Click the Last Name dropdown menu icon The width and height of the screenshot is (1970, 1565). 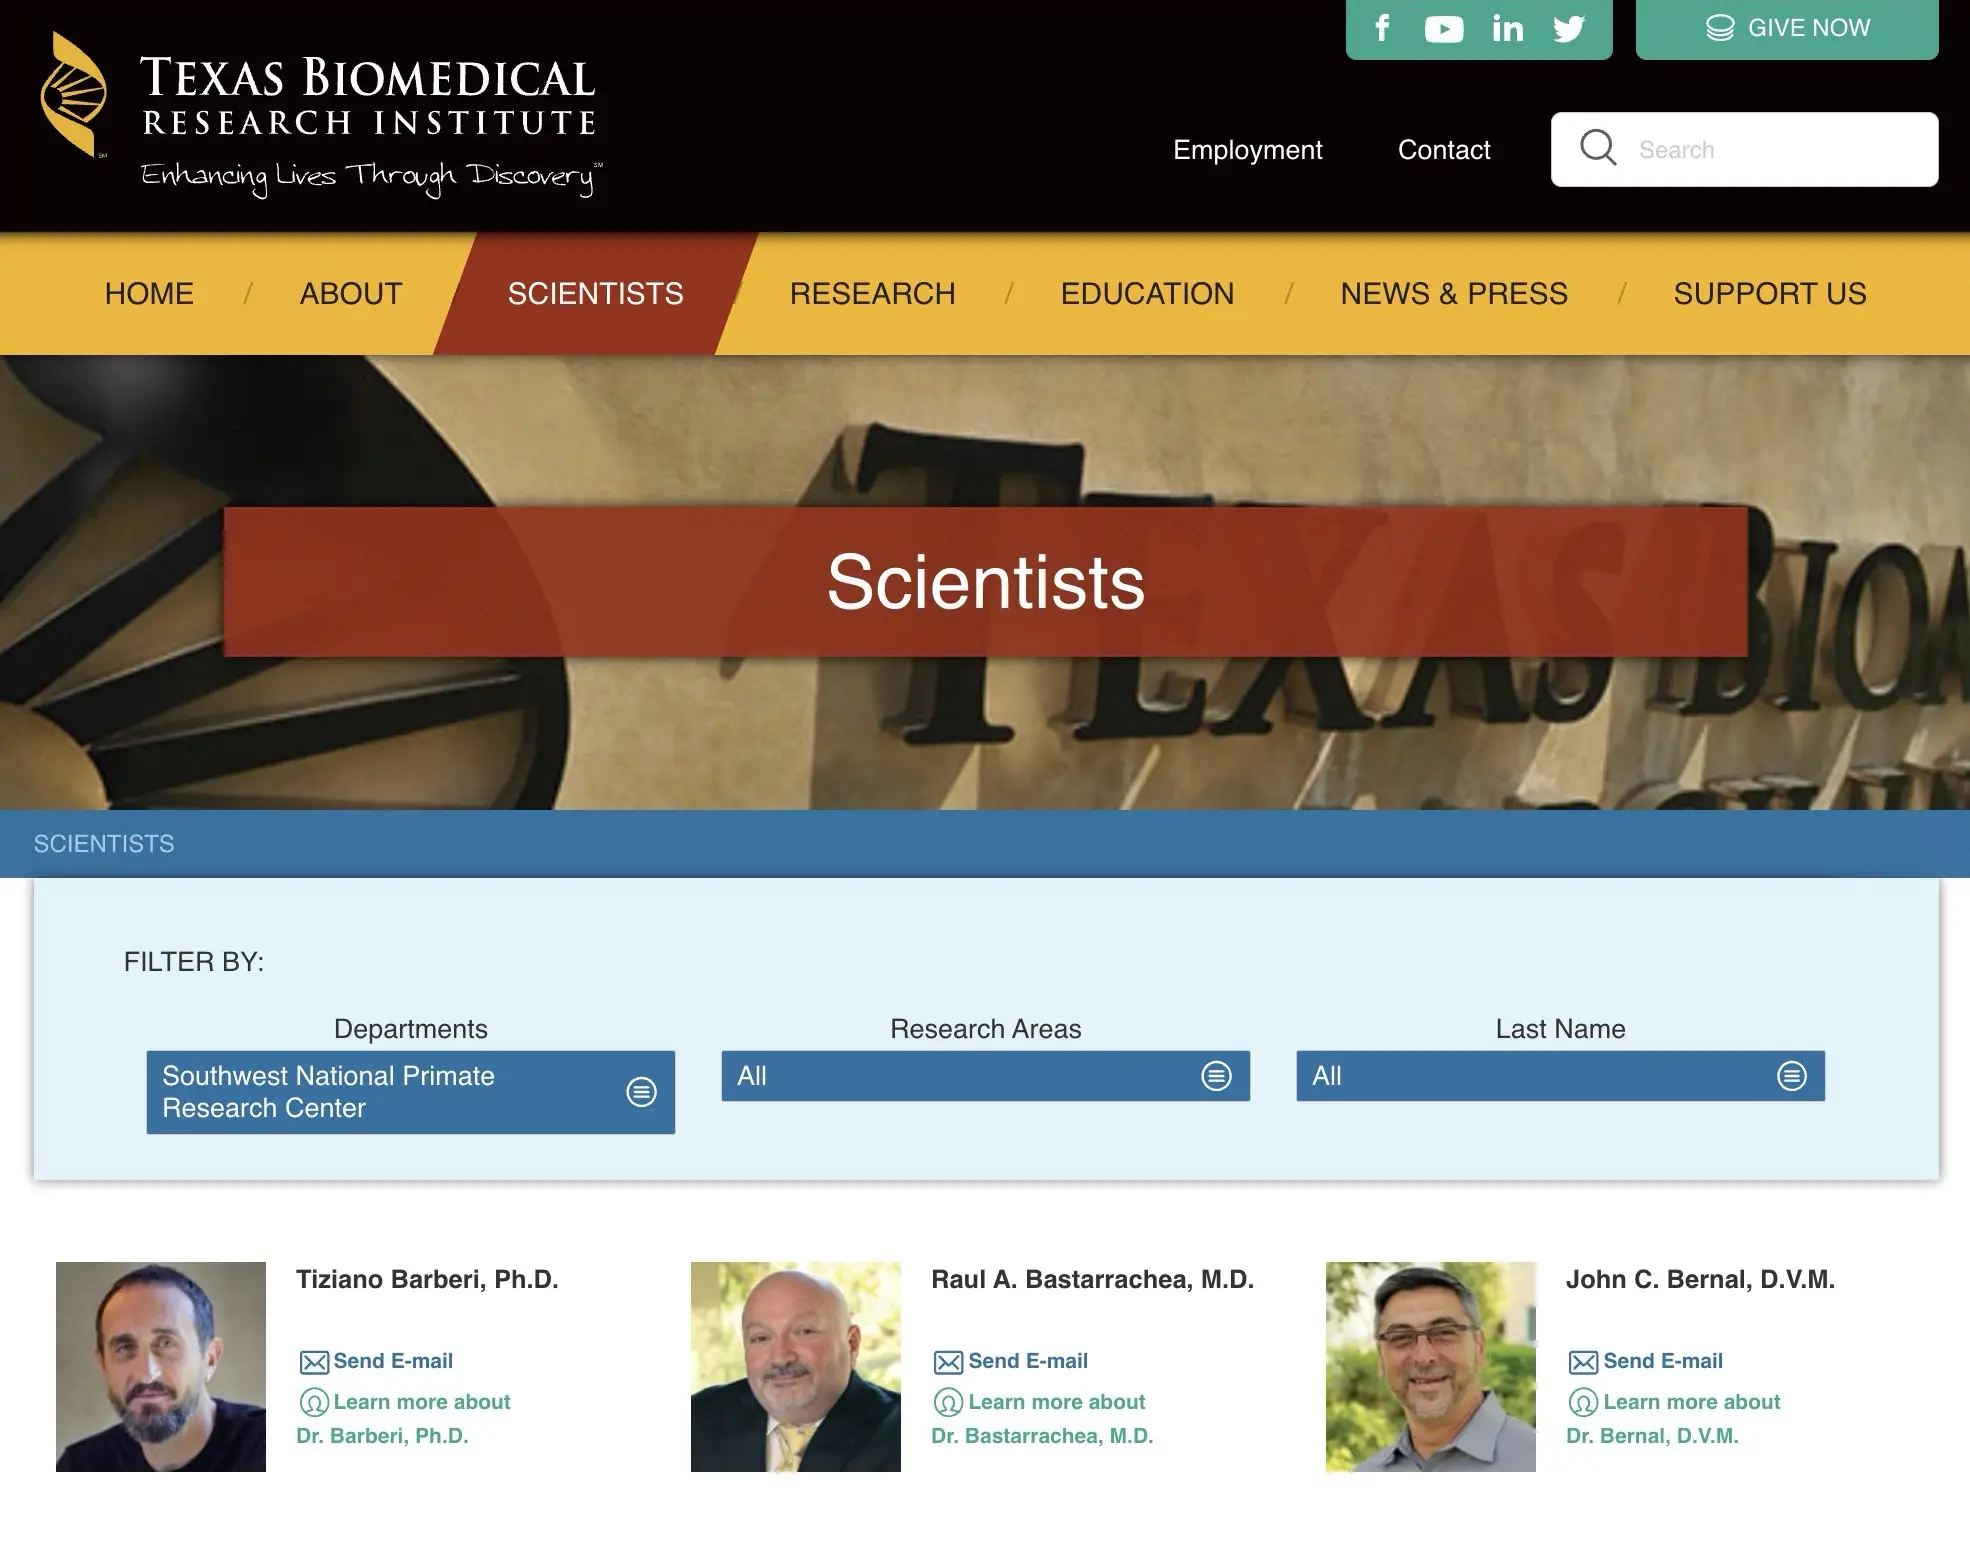(1791, 1076)
